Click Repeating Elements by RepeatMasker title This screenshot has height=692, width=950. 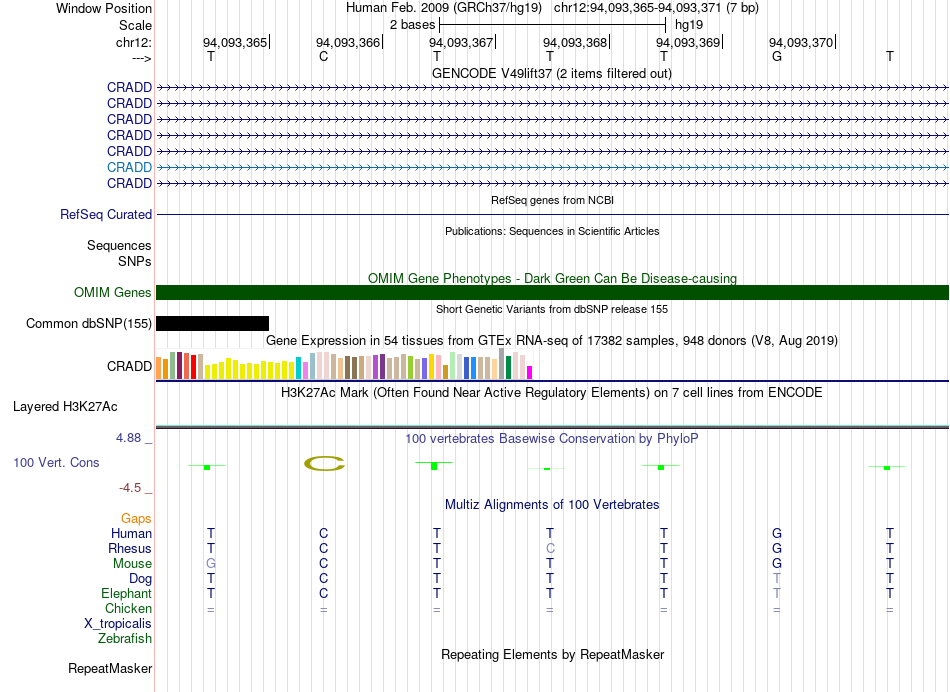[552, 654]
